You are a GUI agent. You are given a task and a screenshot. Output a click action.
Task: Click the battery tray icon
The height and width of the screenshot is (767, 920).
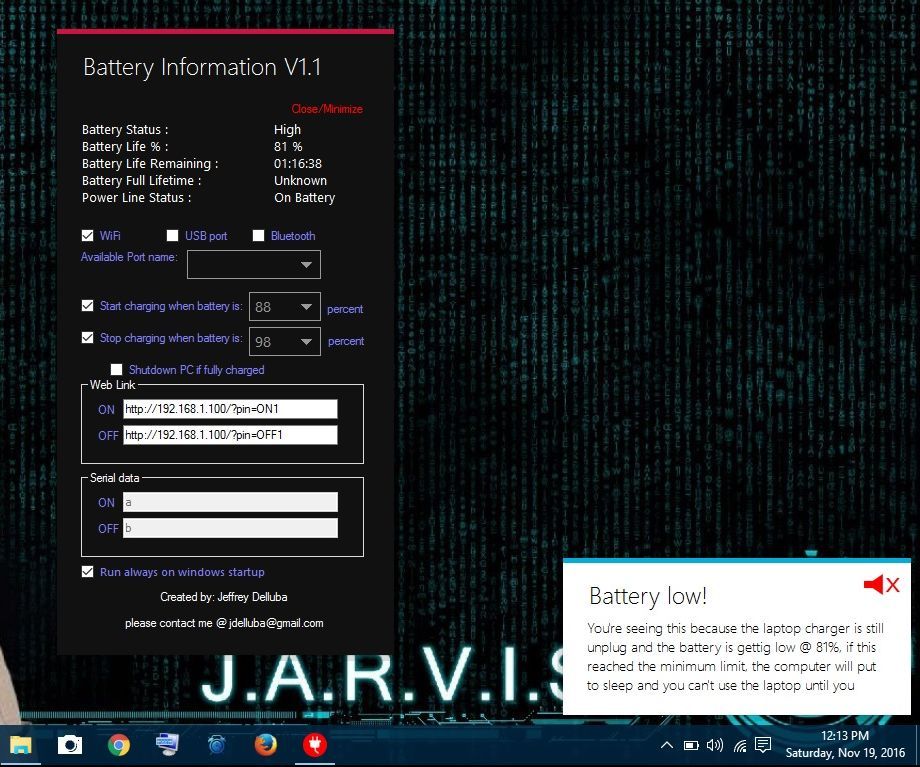click(691, 745)
